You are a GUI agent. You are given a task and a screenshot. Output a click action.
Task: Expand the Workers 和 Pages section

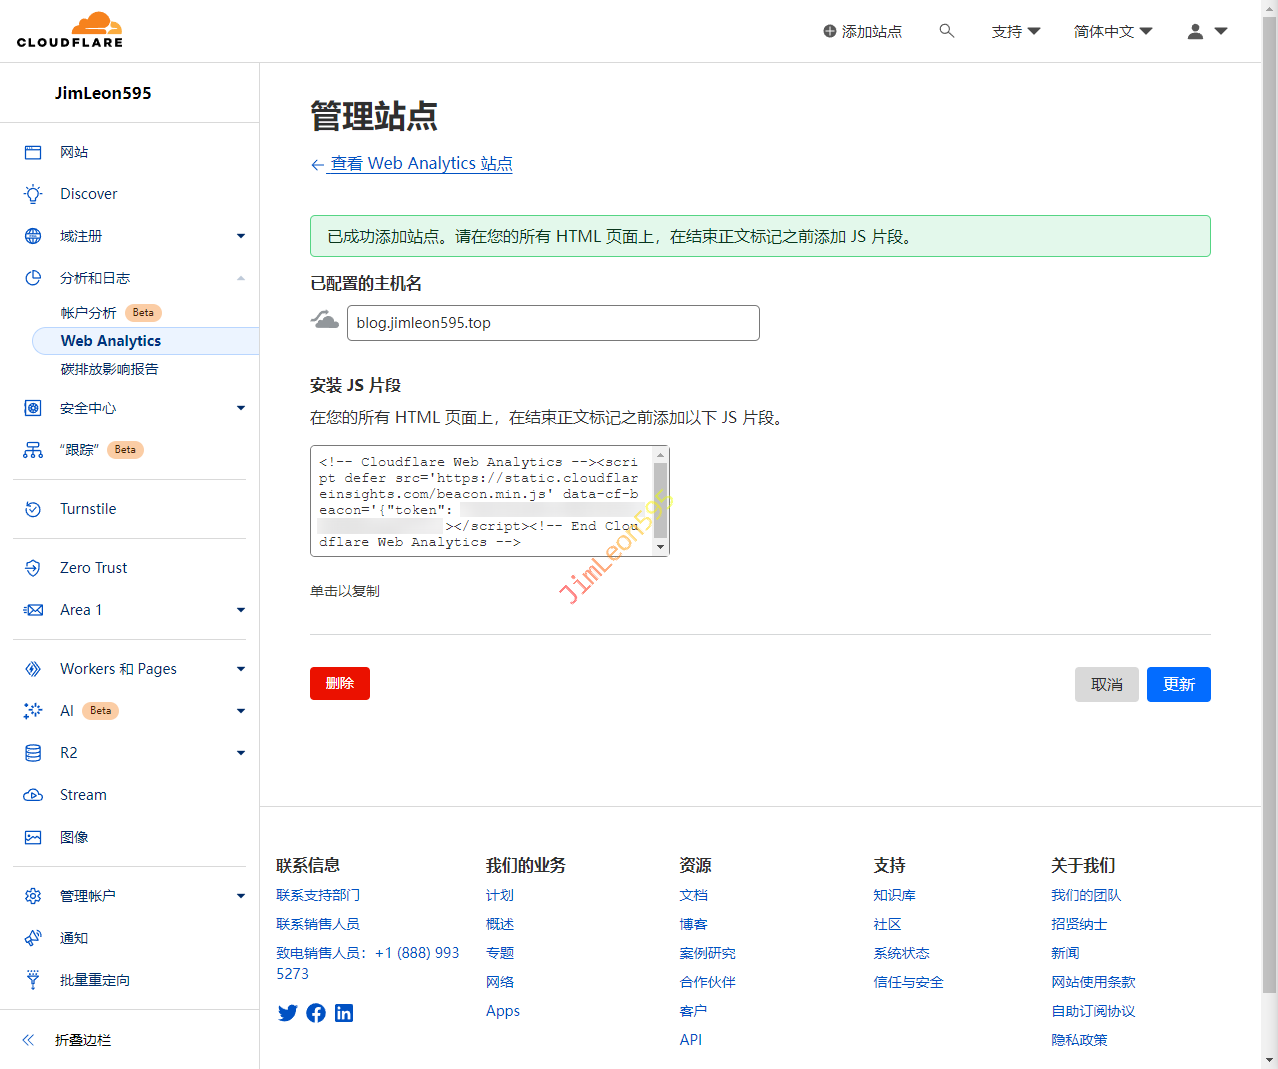pyautogui.click(x=240, y=669)
